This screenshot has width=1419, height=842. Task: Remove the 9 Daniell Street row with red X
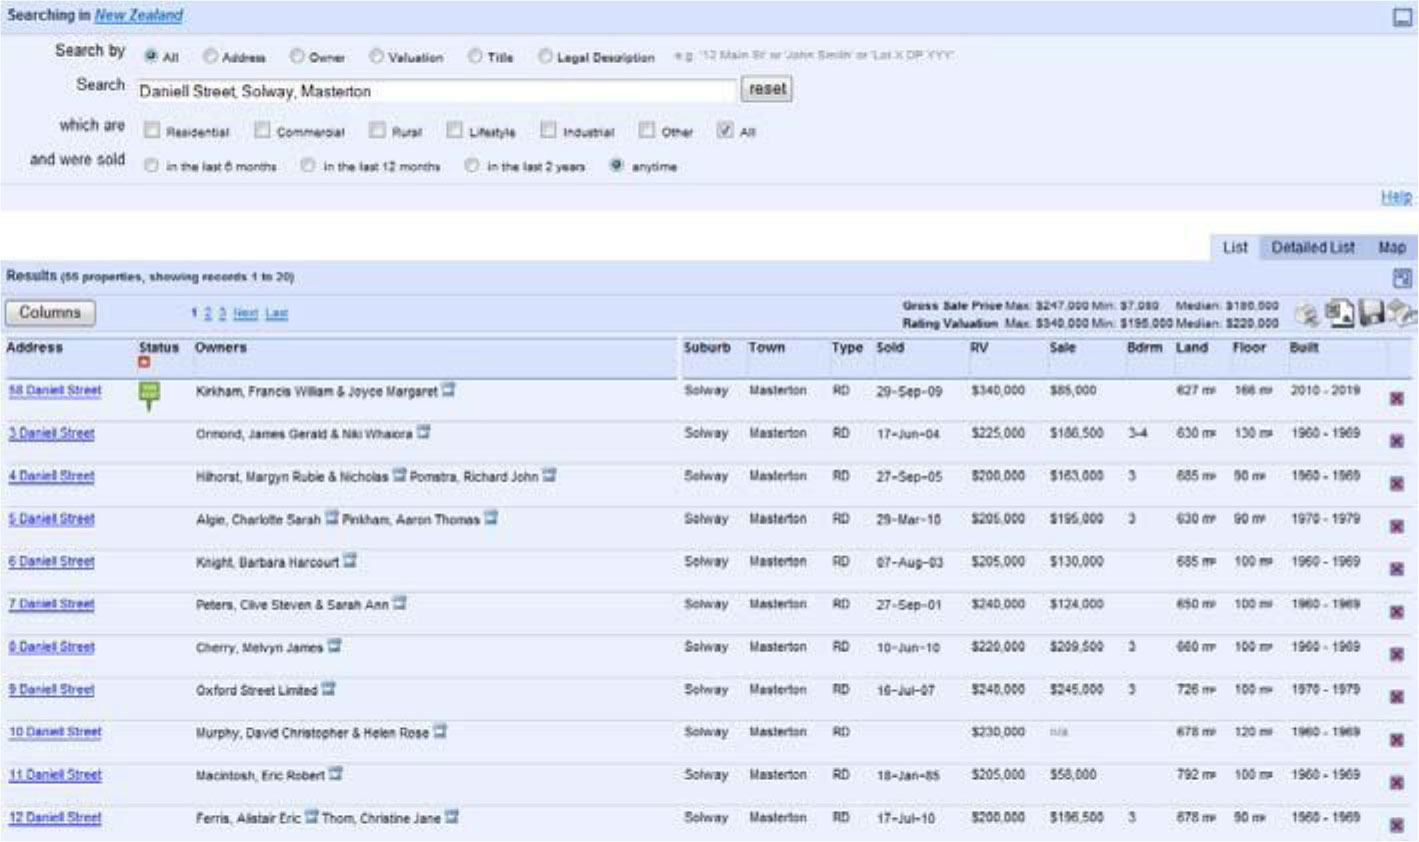(1397, 698)
